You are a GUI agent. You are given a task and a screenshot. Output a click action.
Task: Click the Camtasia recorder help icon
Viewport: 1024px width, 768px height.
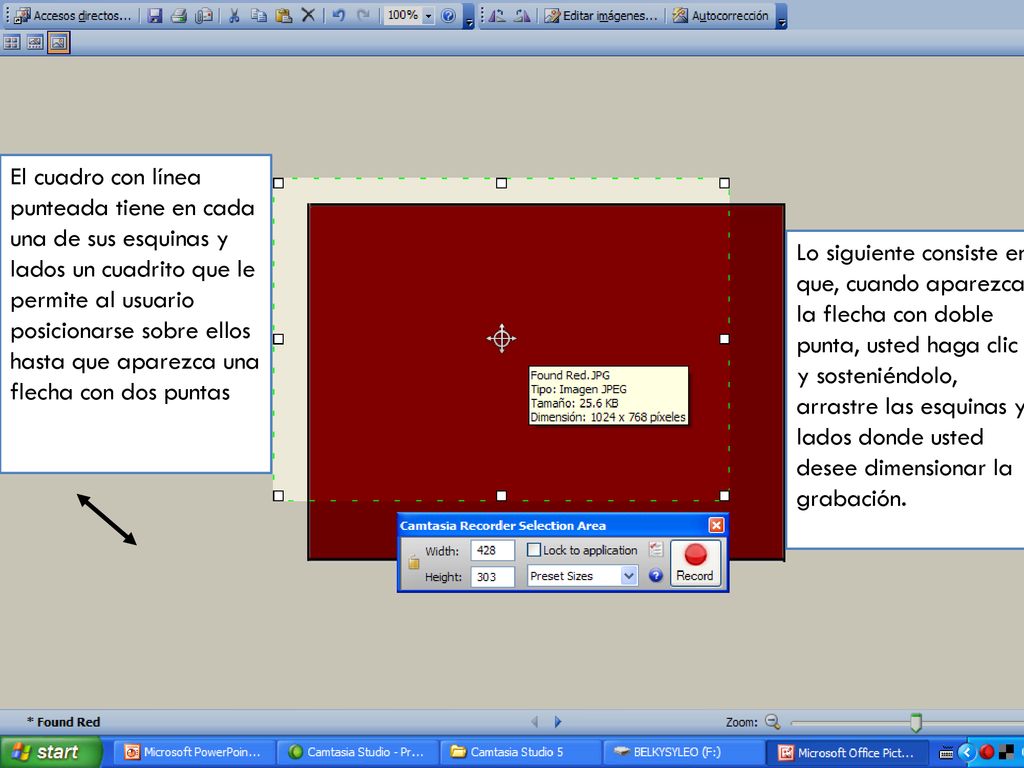656,575
